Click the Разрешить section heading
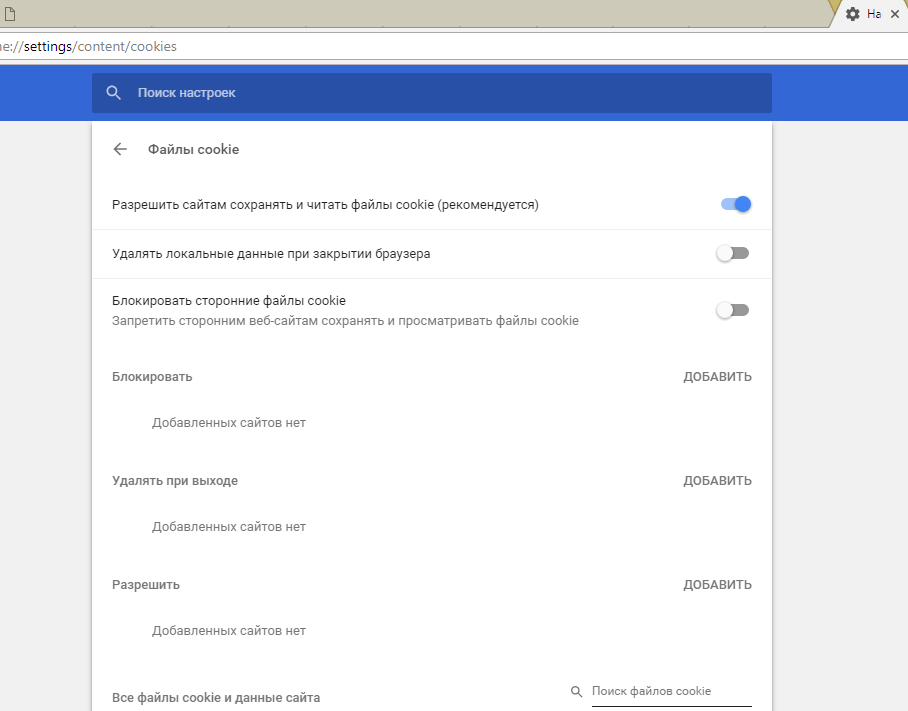Viewport: 908px width, 711px height. click(146, 585)
